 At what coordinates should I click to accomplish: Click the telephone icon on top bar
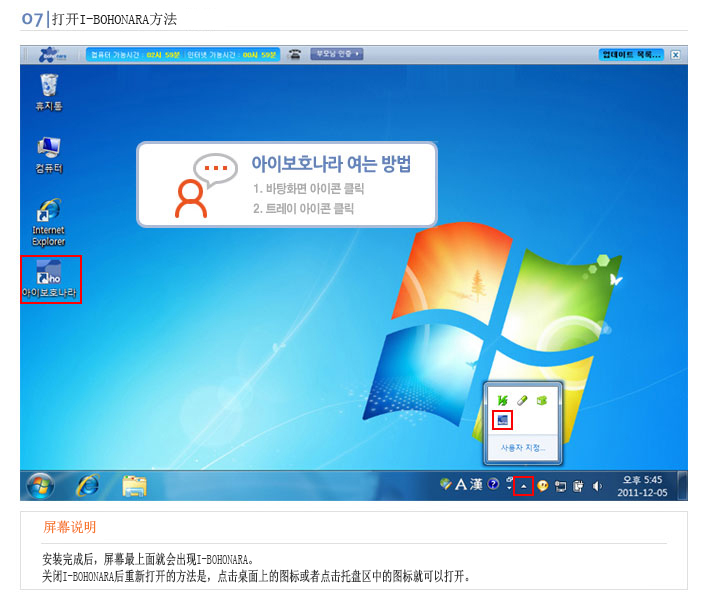tap(295, 55)
